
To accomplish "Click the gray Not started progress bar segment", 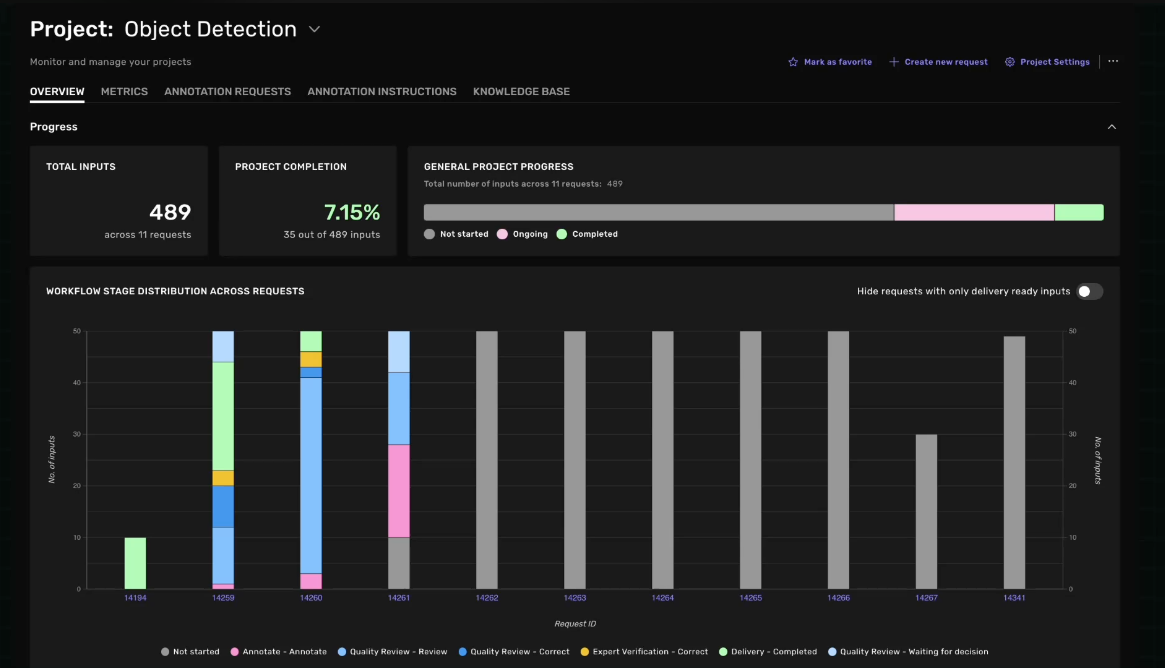I will (x=658, y=213).
